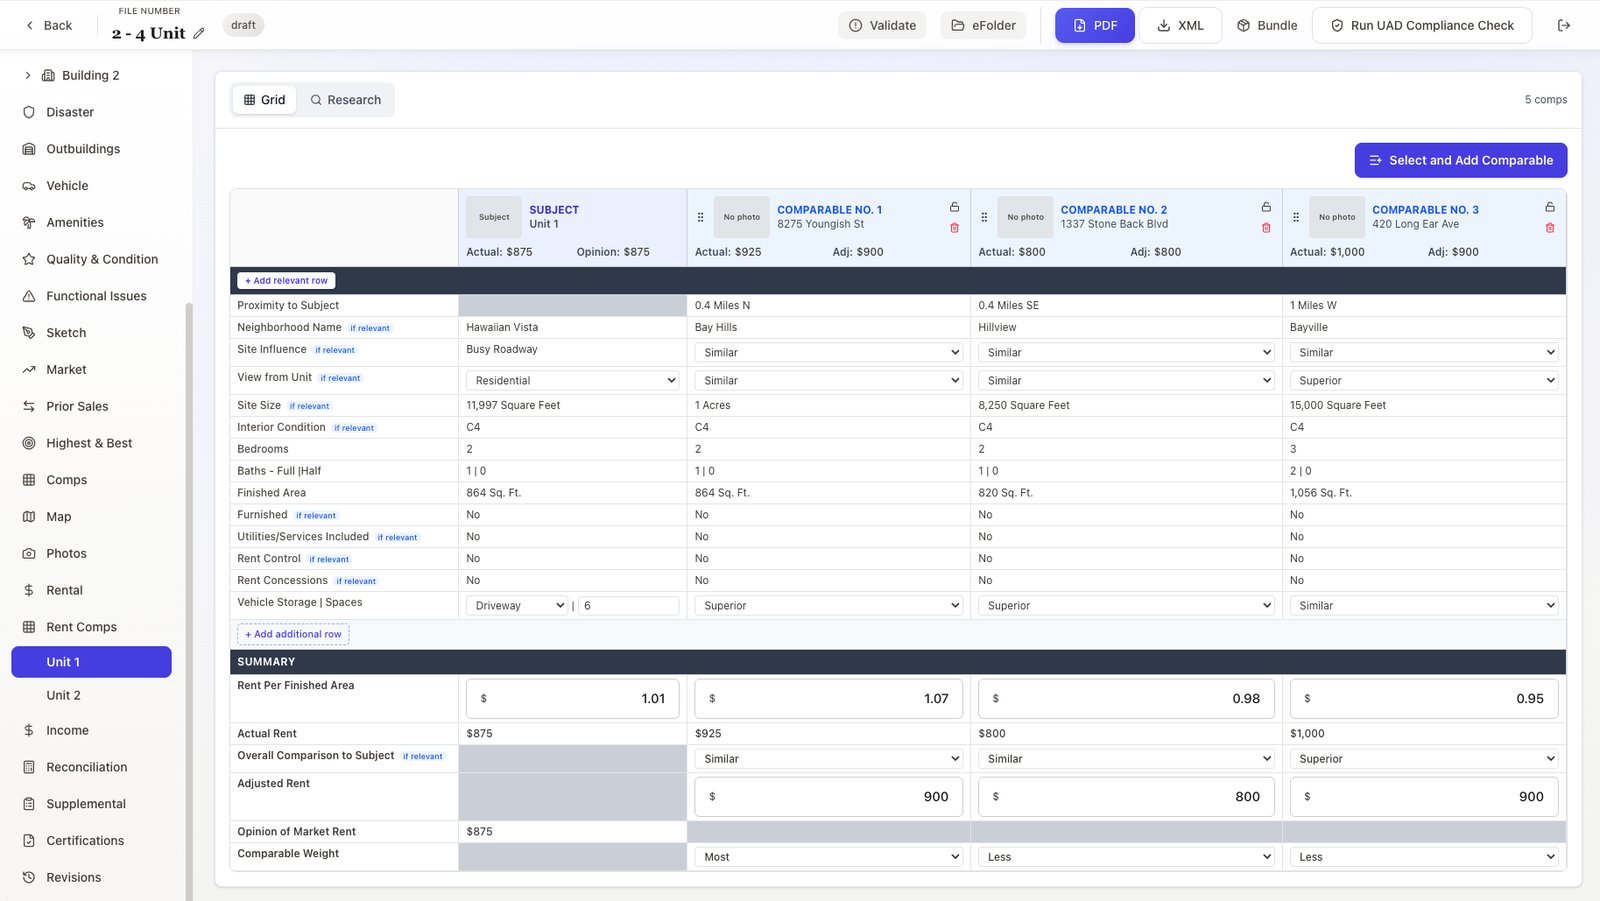The image size is (1600, 901).
Task: Click drag handle of Comparable No. 3
Action: point(1296,217)
